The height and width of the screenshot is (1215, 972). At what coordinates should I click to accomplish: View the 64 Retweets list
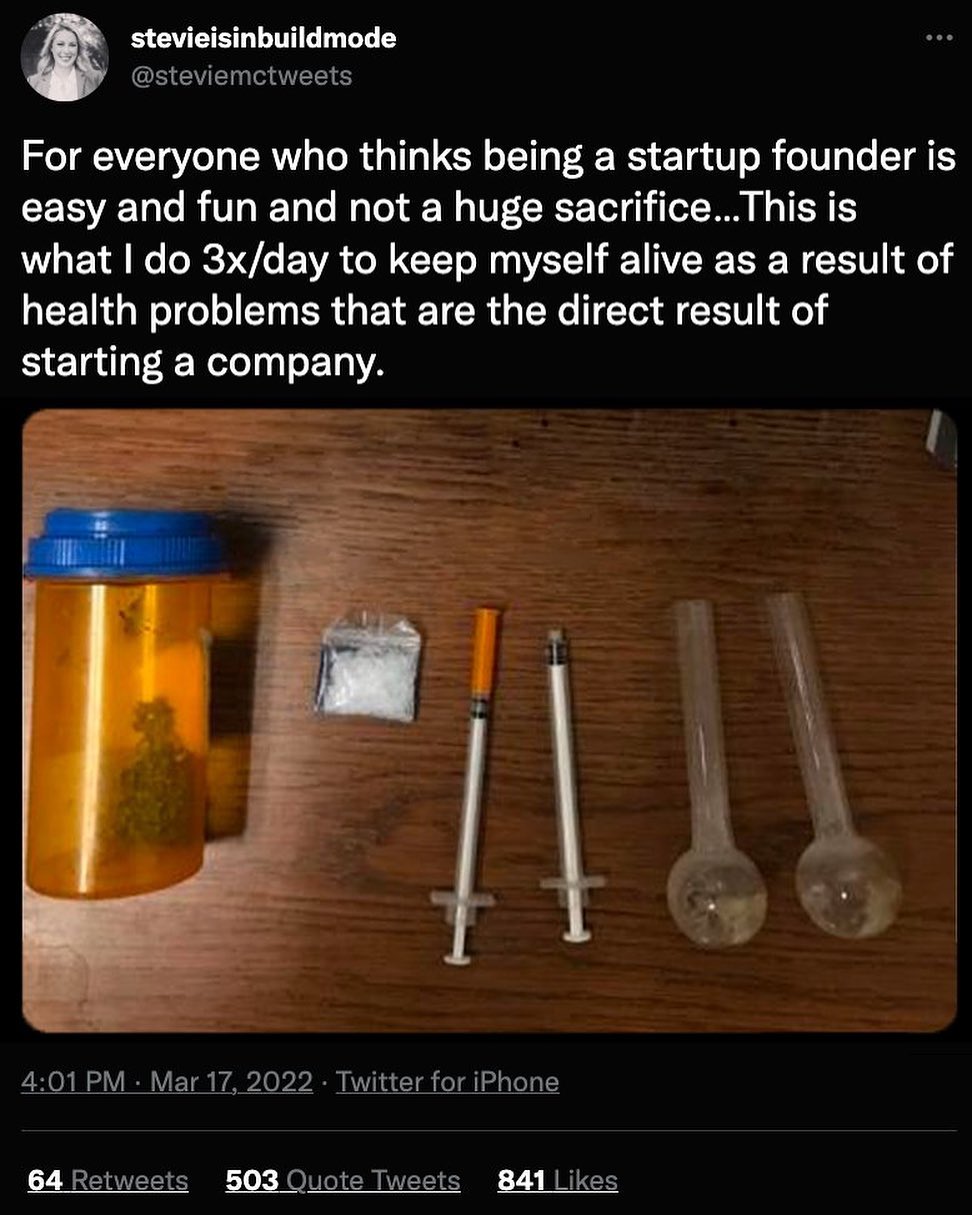click(108, 1180)
